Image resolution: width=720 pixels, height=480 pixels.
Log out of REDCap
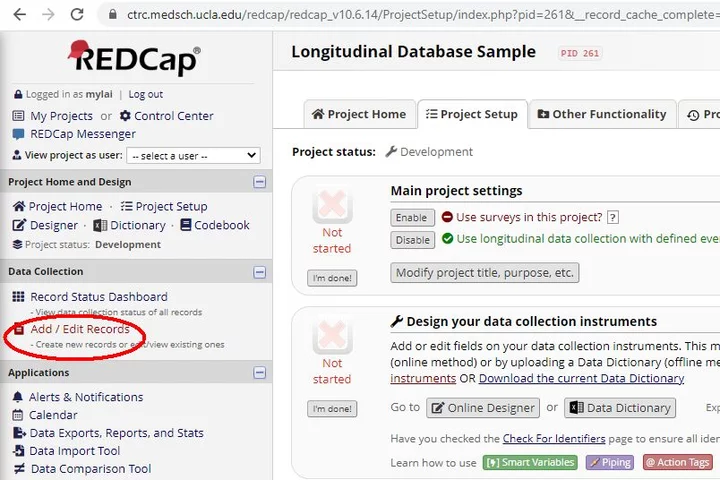146,94
